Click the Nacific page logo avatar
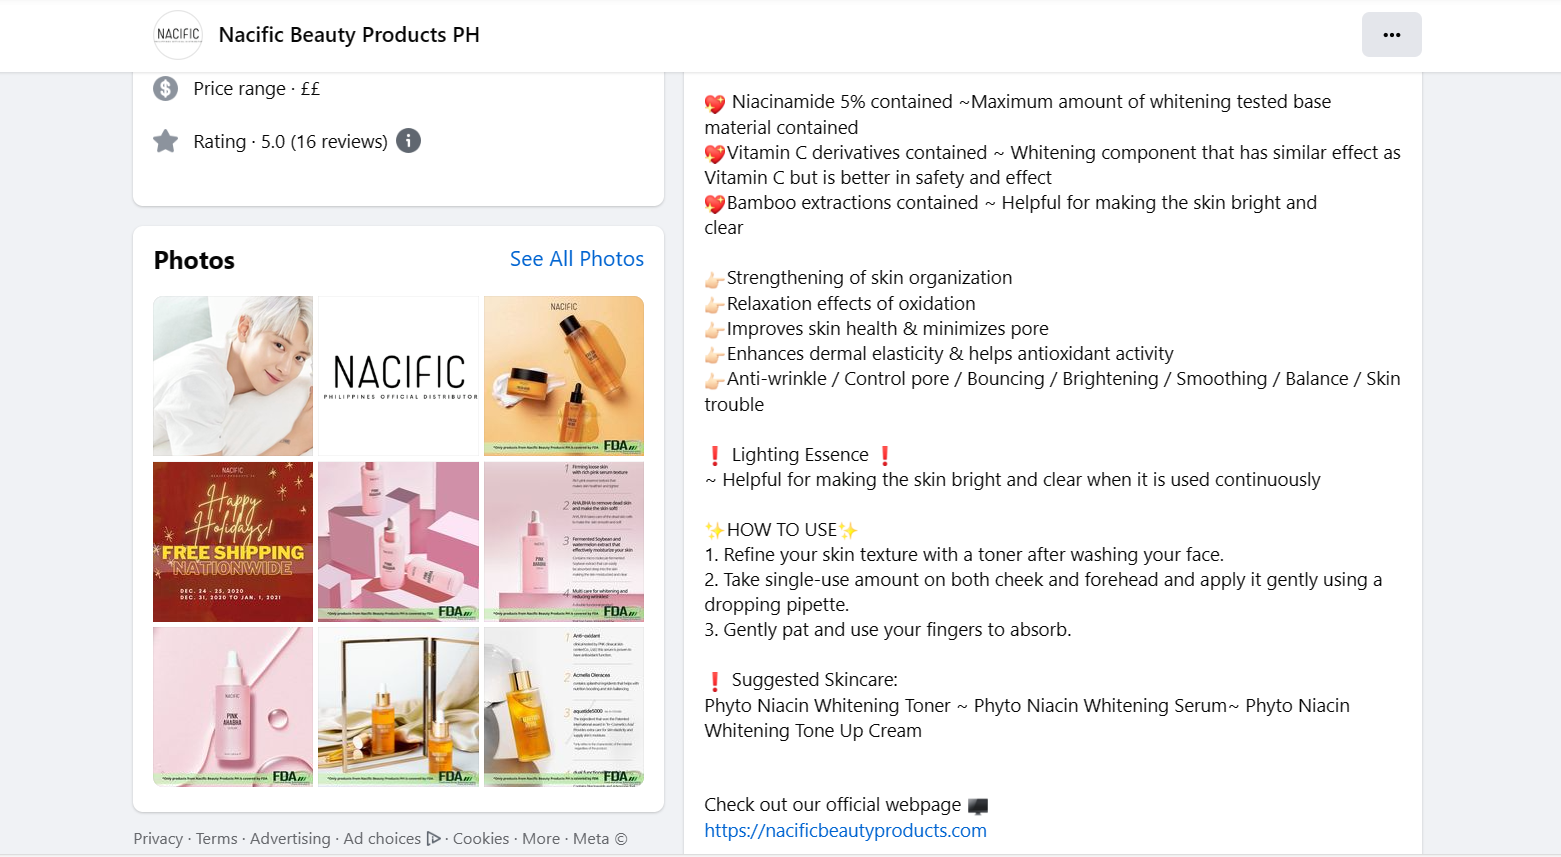The height and width of the screenshot is (857, 1561). tap(178, 35)
